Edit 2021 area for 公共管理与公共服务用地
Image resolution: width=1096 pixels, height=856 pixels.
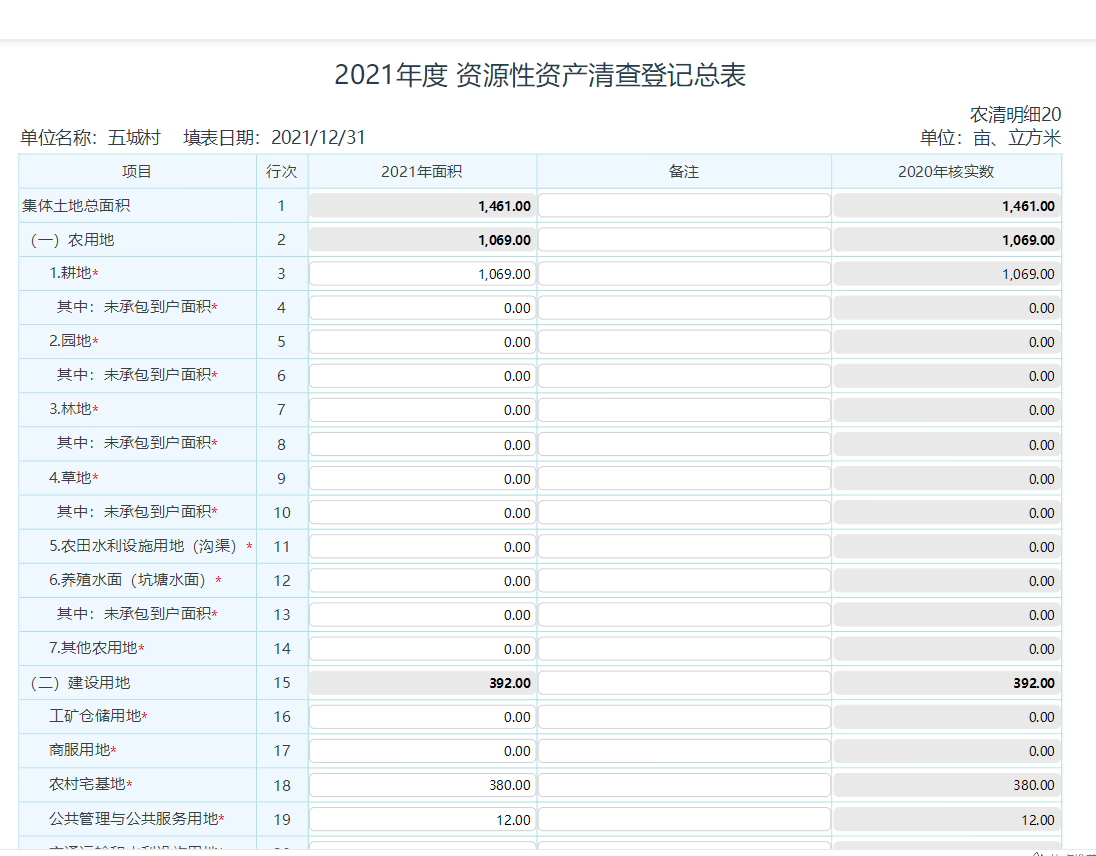(x=422, y=820)
